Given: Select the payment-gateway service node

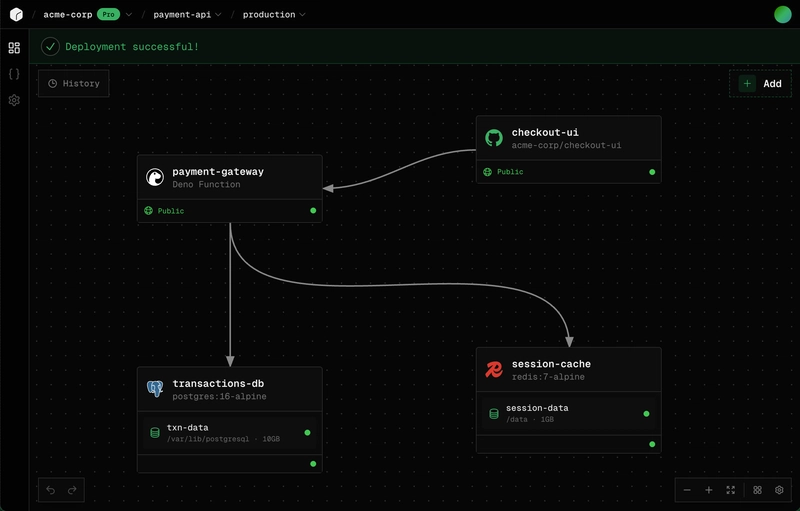Looking at the screenshot, I should [229, 178].
